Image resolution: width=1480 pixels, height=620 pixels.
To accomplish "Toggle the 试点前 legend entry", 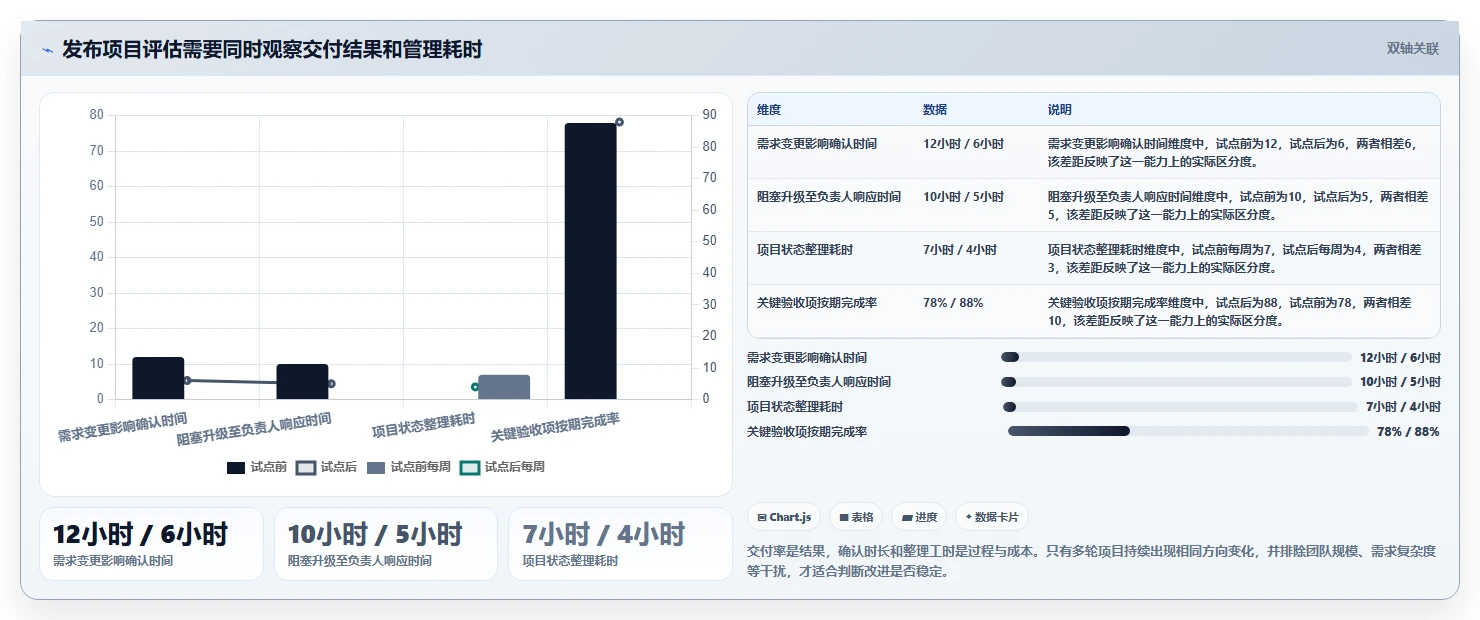I will 257,467.
